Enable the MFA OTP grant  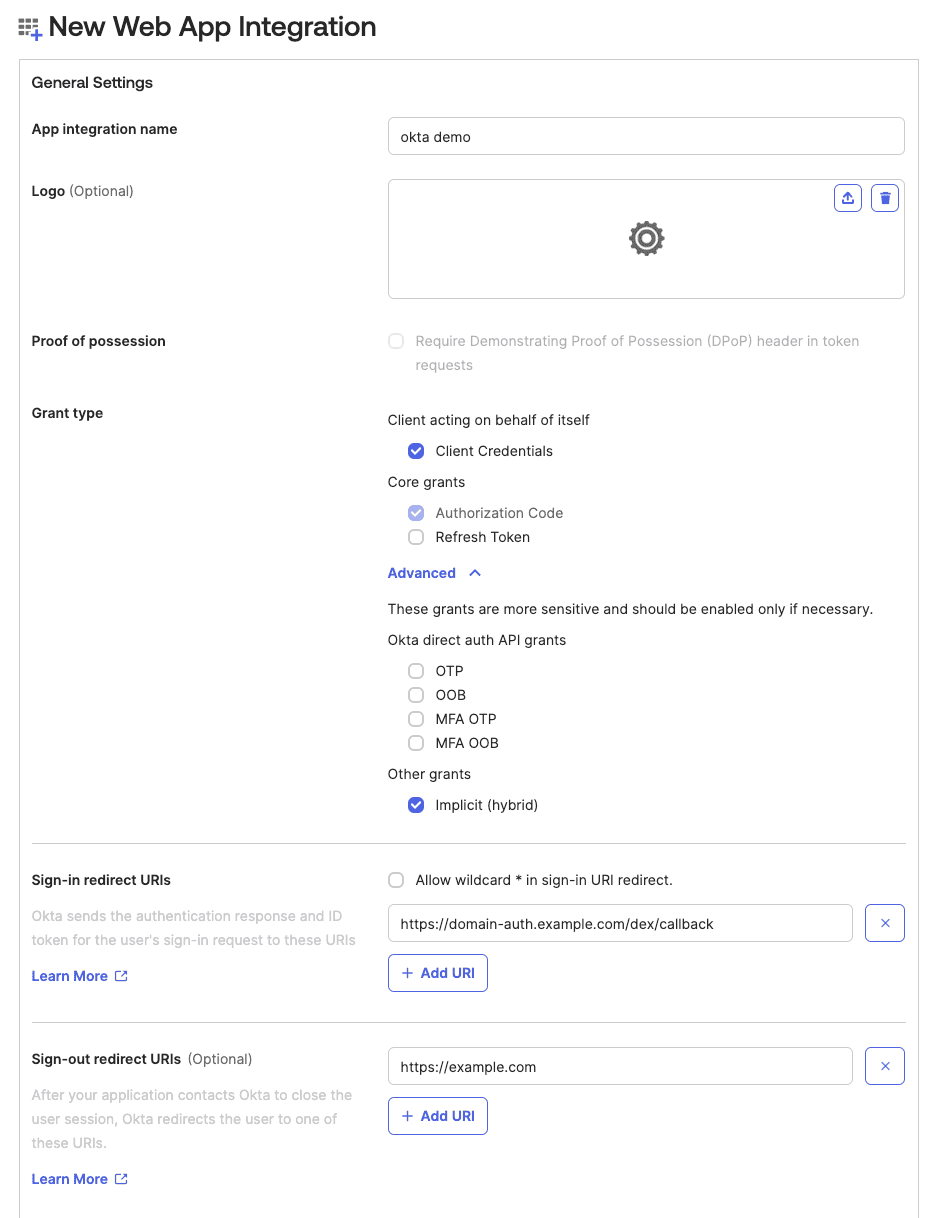coord(415,719)
